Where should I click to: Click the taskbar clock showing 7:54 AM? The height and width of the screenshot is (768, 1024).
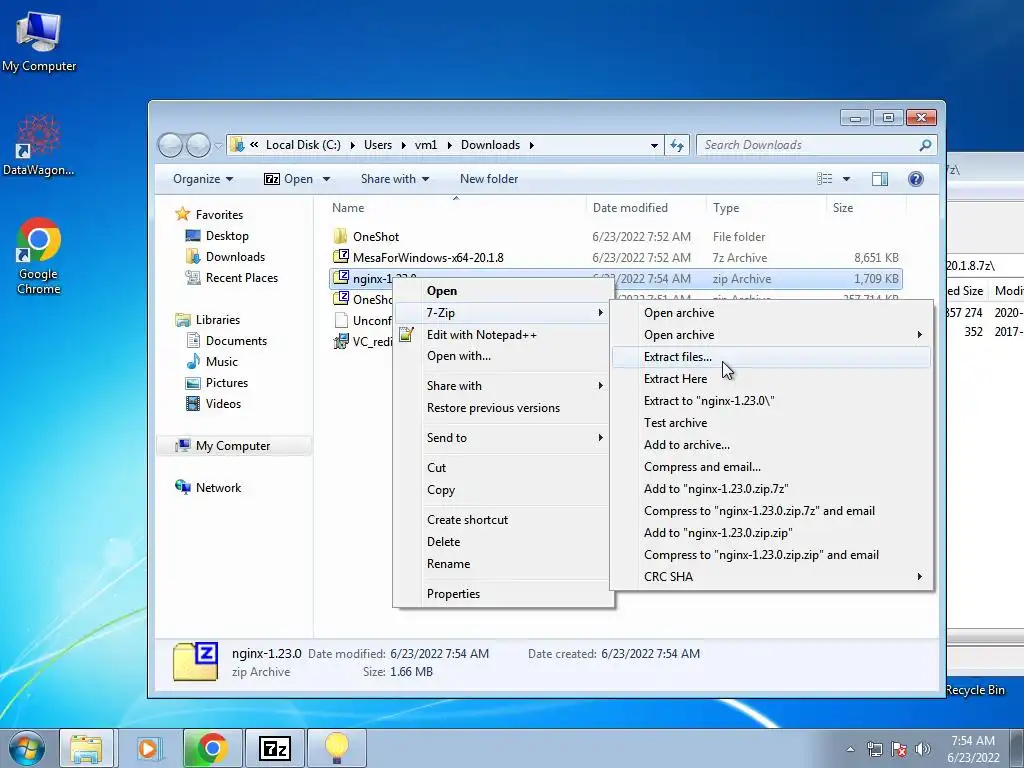(x=972, y=749)
